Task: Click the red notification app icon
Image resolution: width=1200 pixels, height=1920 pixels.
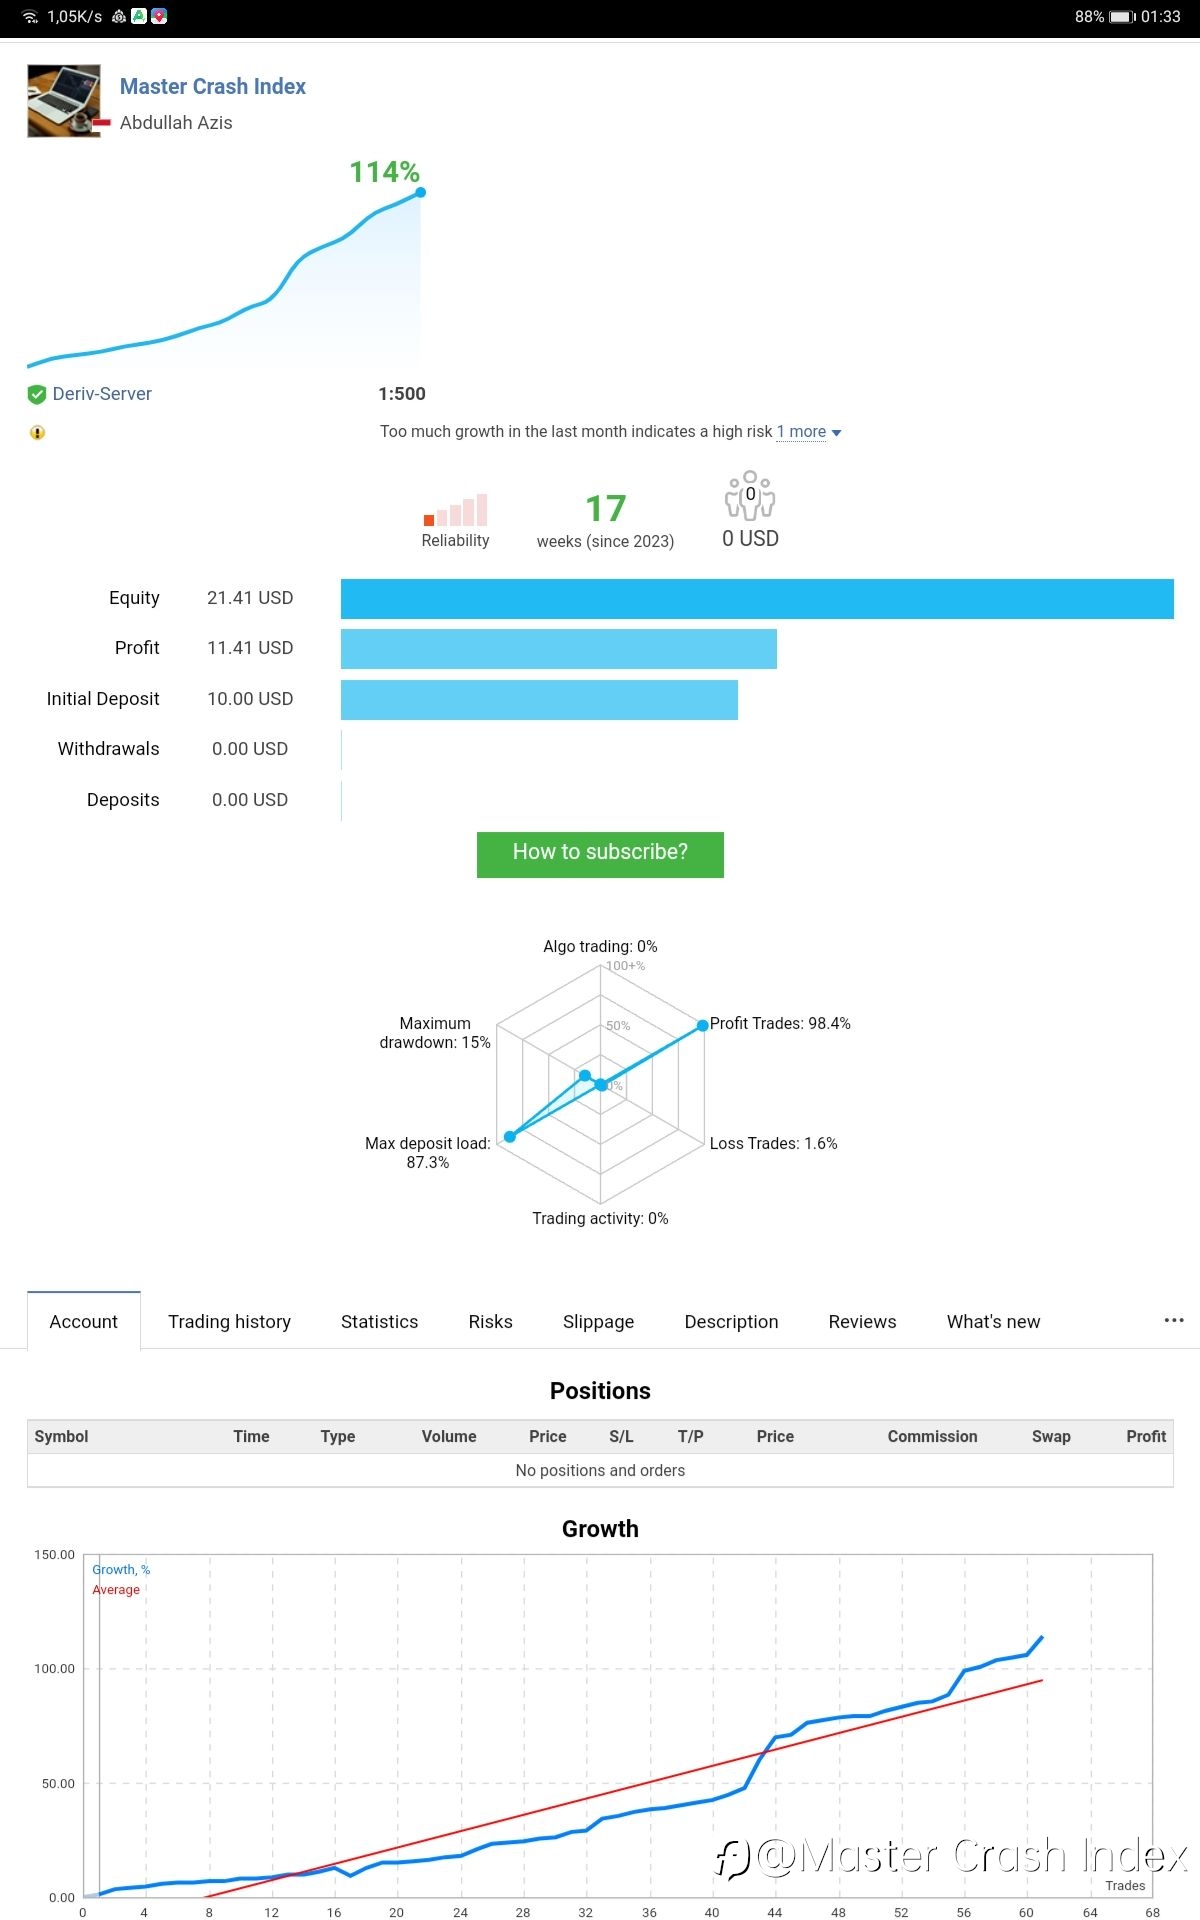Action: [x=159, y=16]
